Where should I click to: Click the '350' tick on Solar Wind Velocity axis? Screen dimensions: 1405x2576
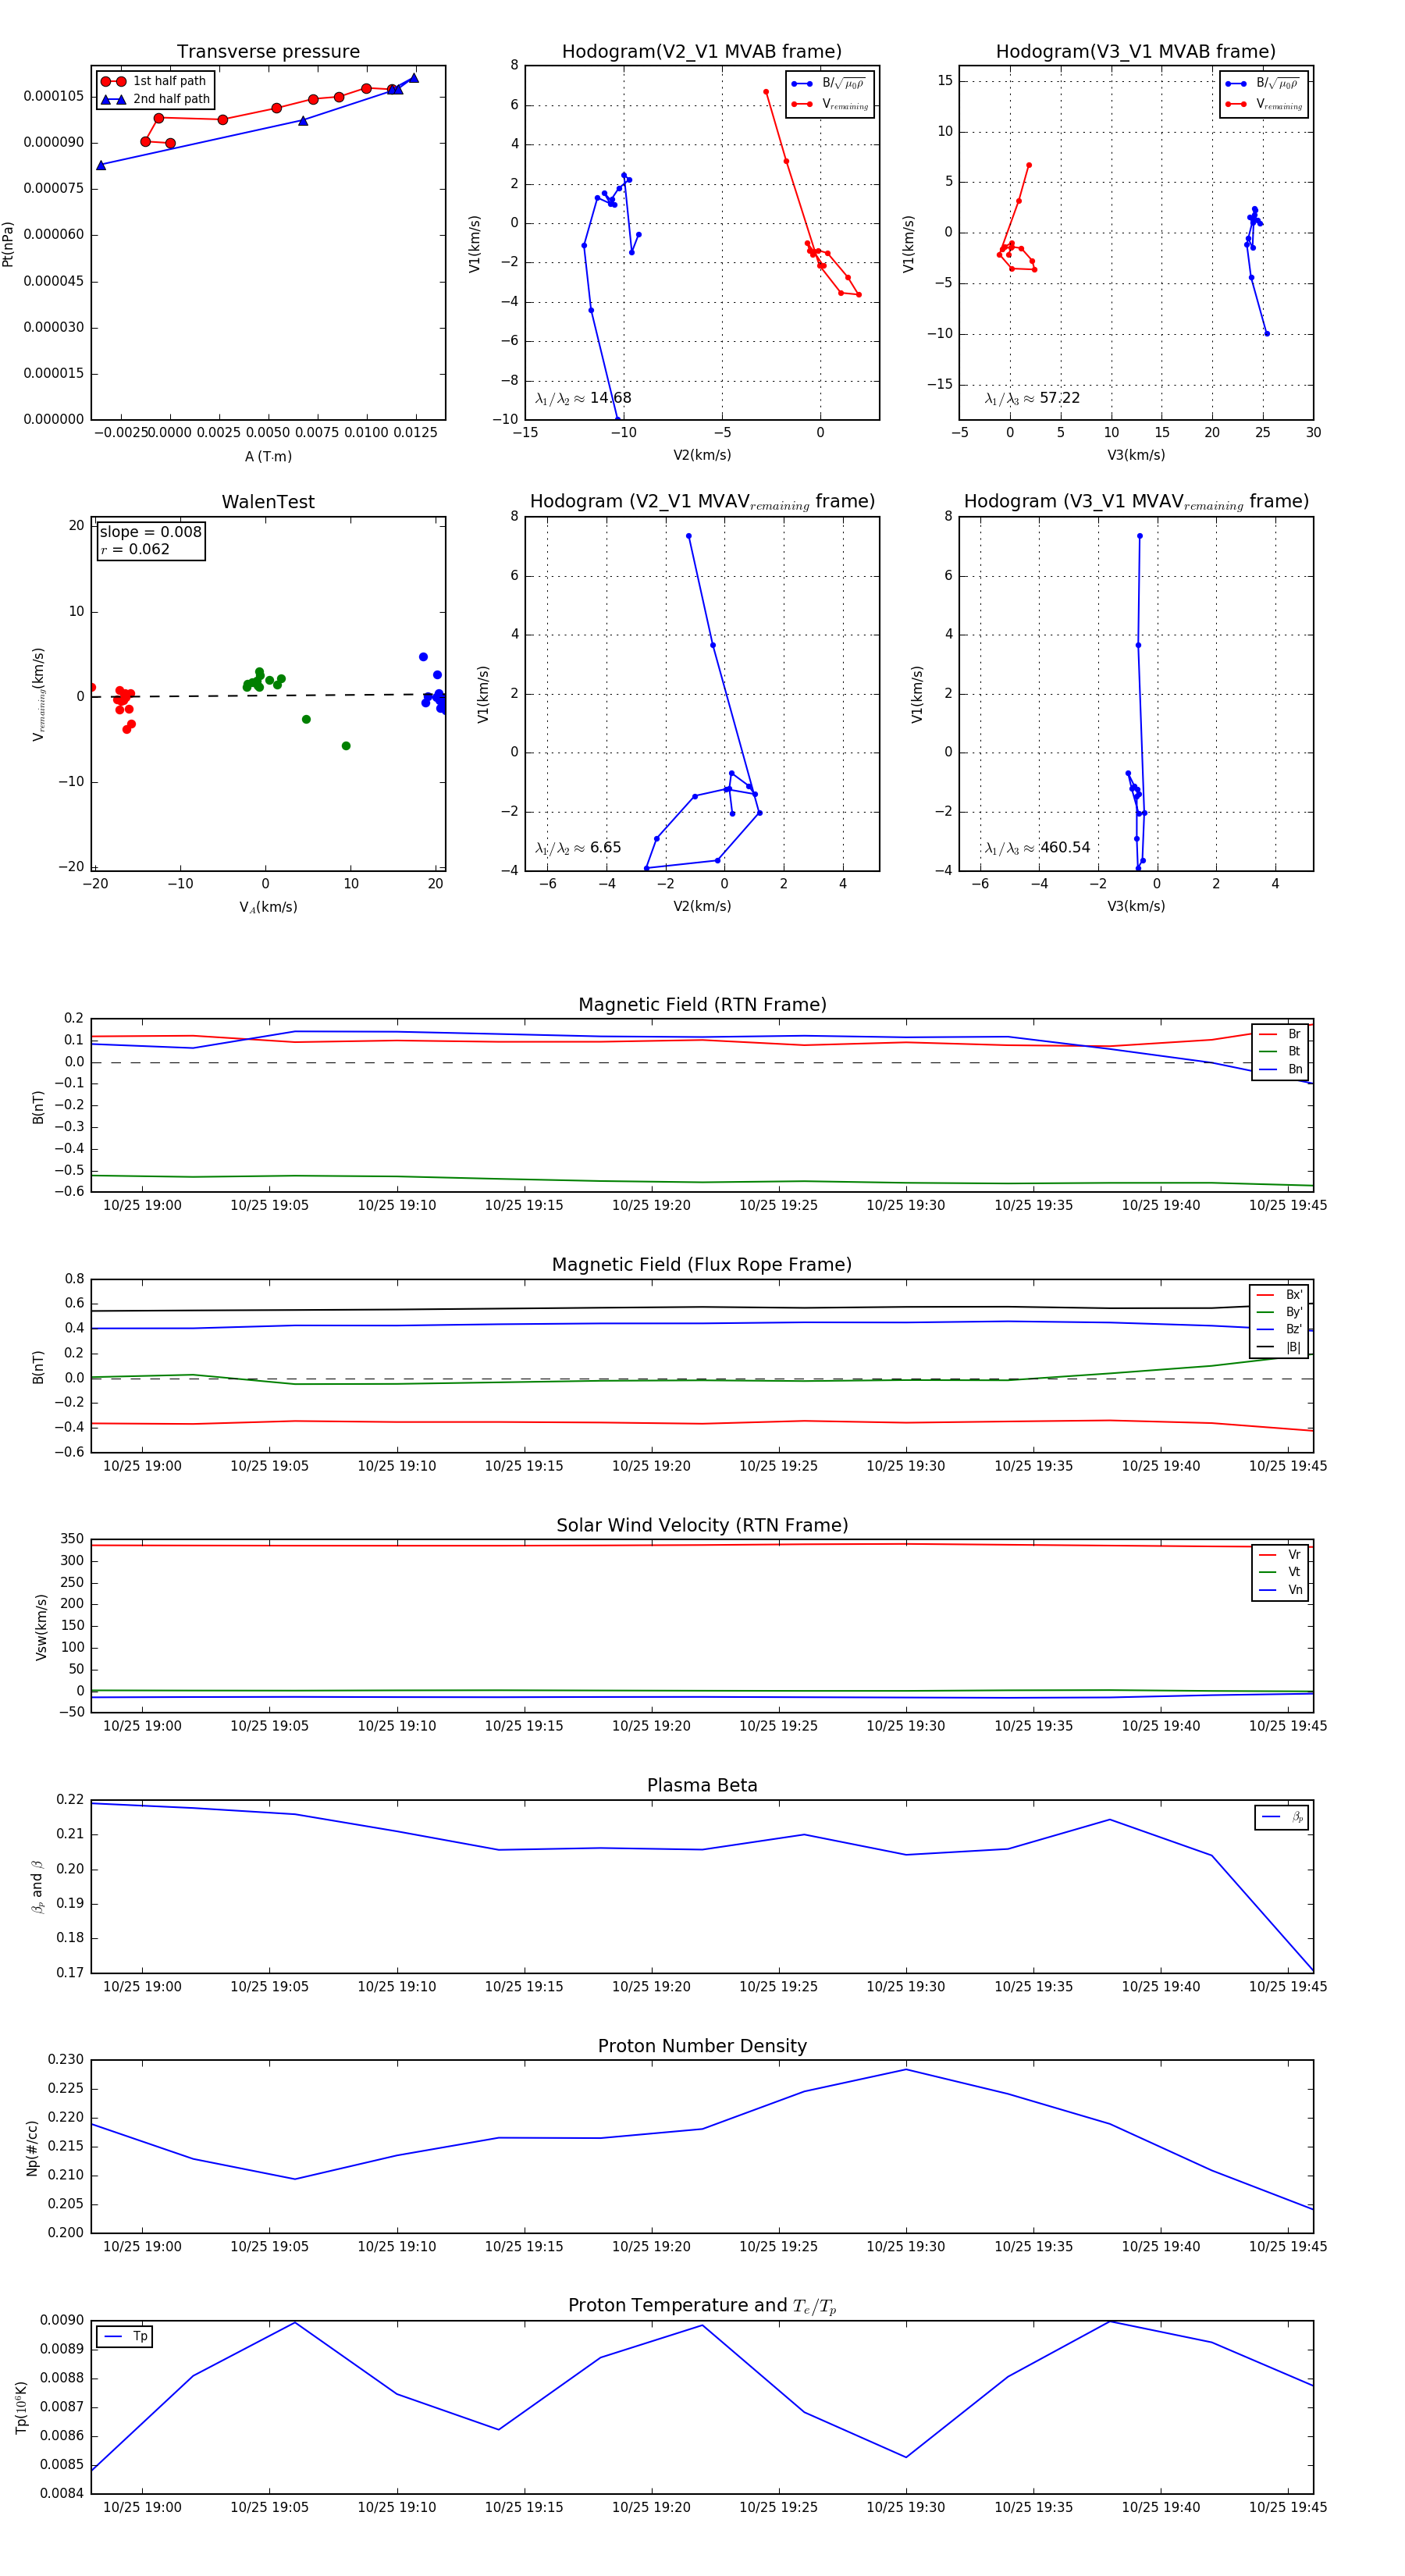pyautogui.click(x=72, y=1539)
